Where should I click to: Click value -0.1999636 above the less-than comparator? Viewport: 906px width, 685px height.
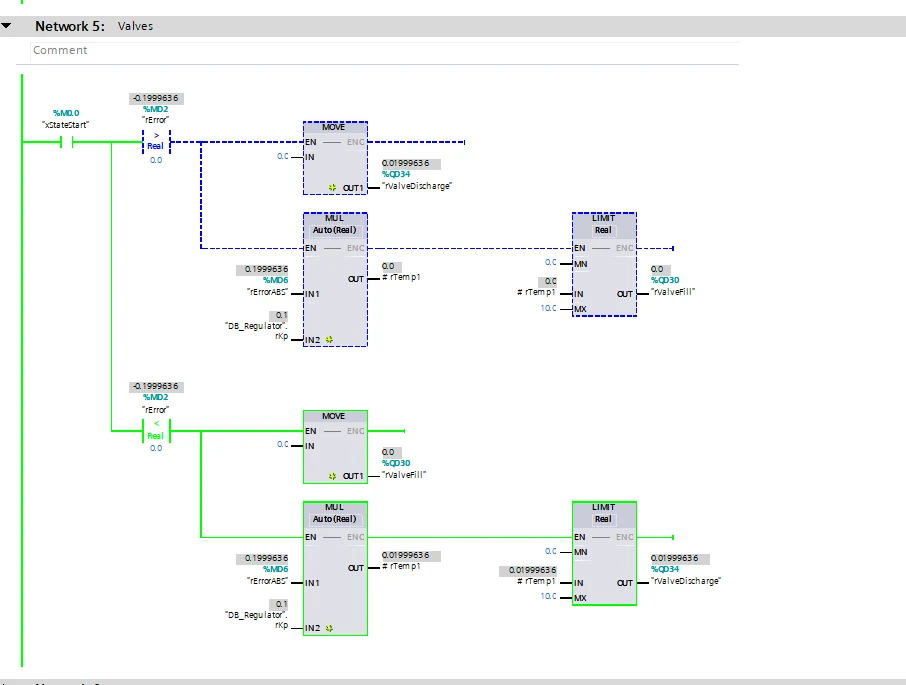(x=156, y=386)
